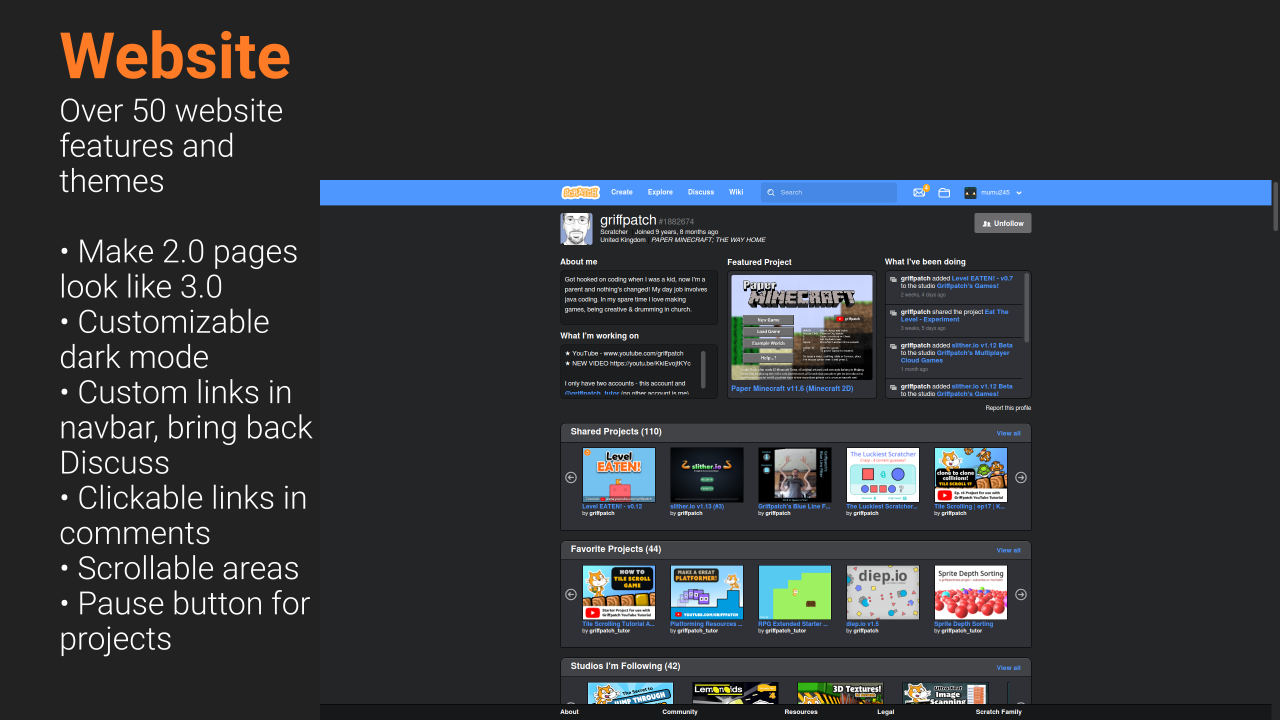Click mumu245 account avatar icon
1280x720 pixels.
tap(970, 193)
